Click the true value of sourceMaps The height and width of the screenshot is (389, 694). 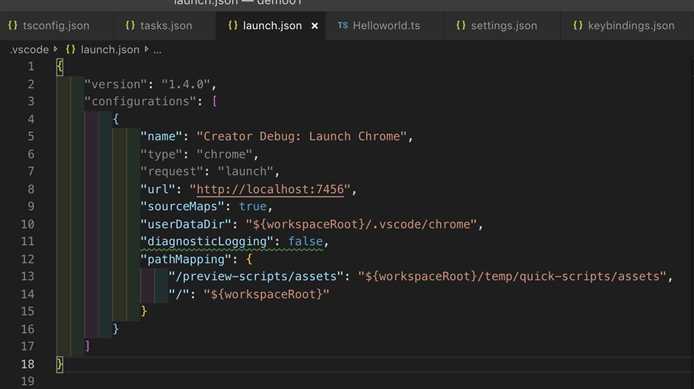pyautogui.click(x=253, y=206)
